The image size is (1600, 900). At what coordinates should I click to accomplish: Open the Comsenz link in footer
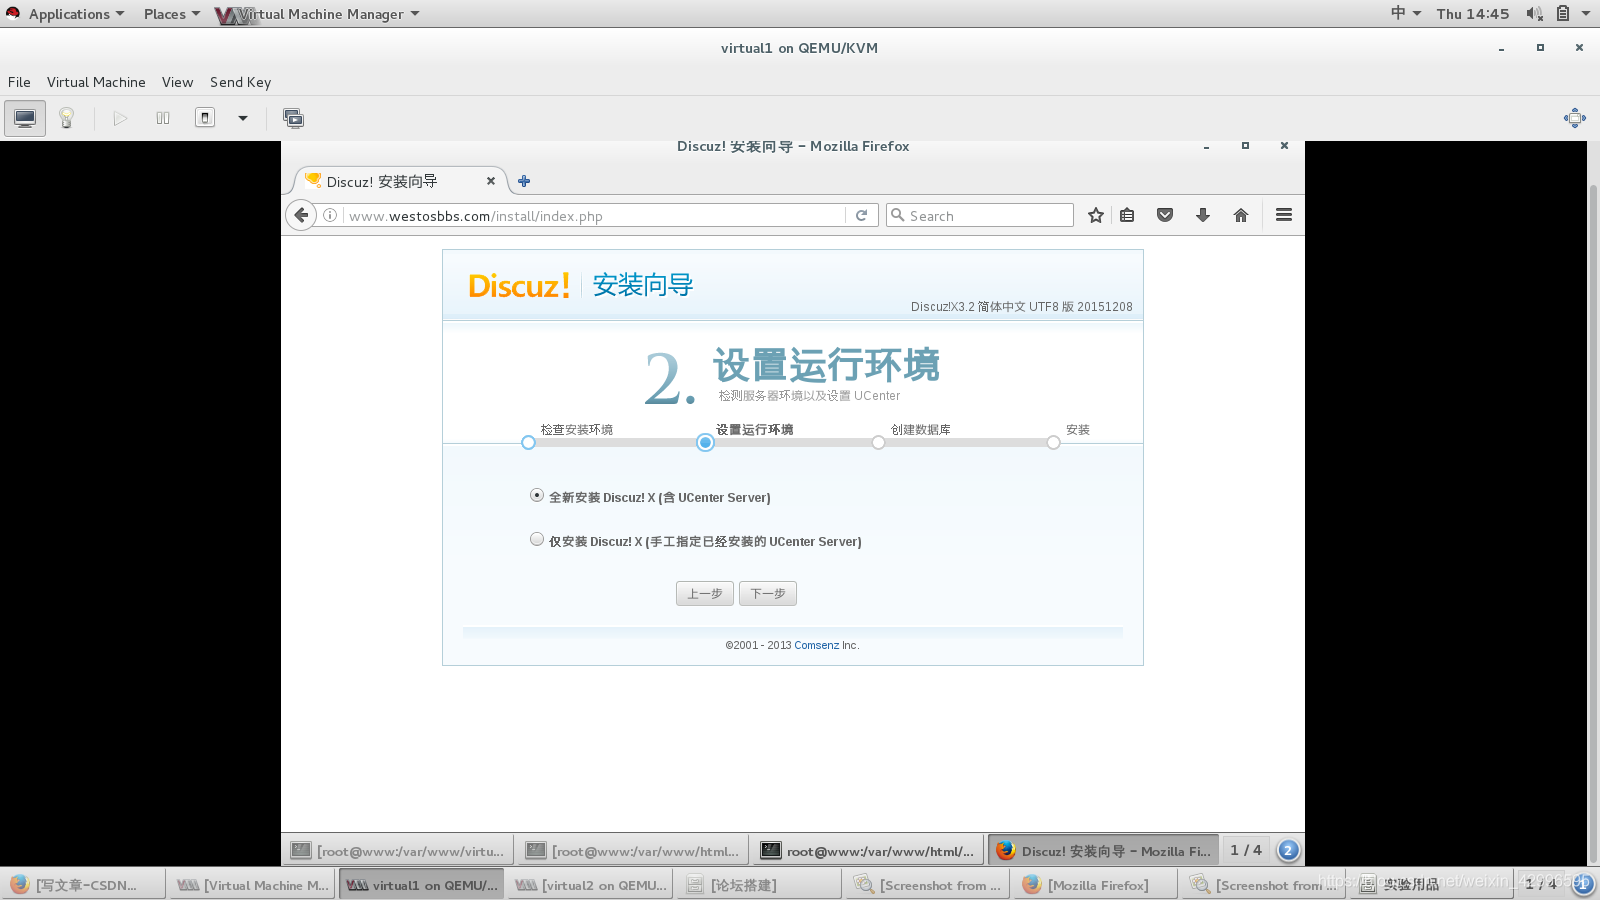coord(817,645)
